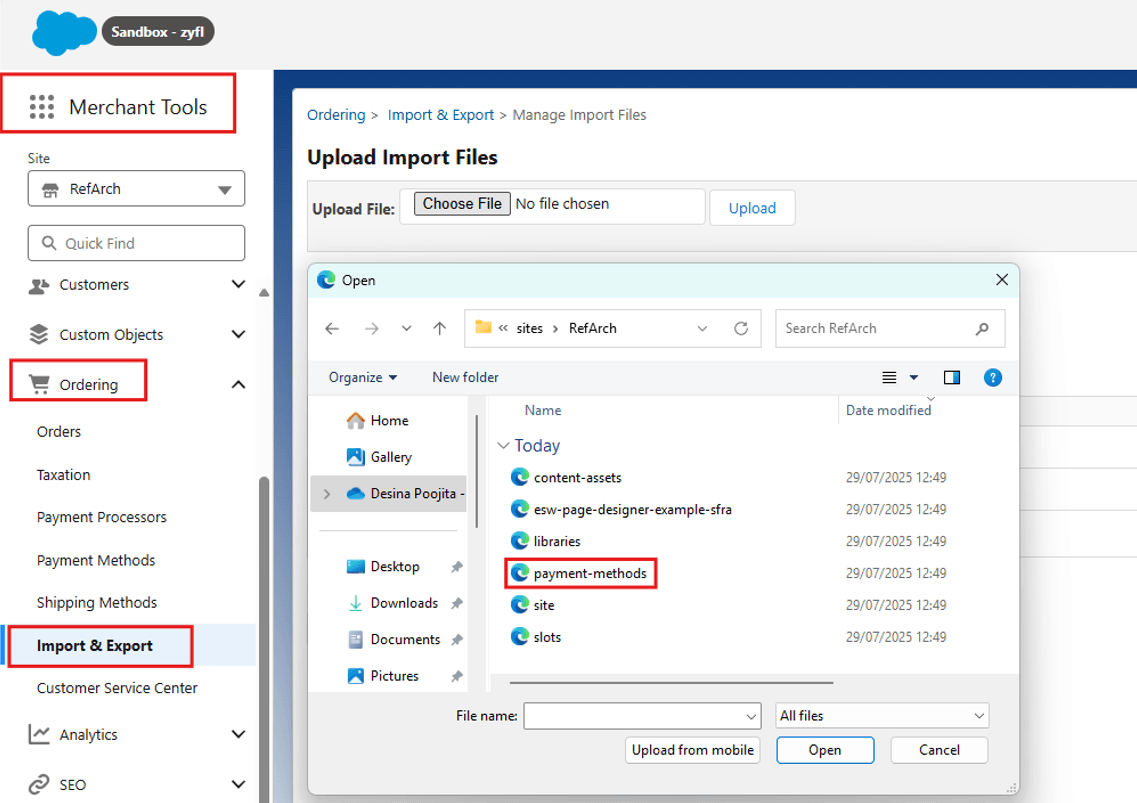This screenshot has width=1137, height=803.
Task: Click the search magnifier icon in dialog
Action: (x=982, y=329)
